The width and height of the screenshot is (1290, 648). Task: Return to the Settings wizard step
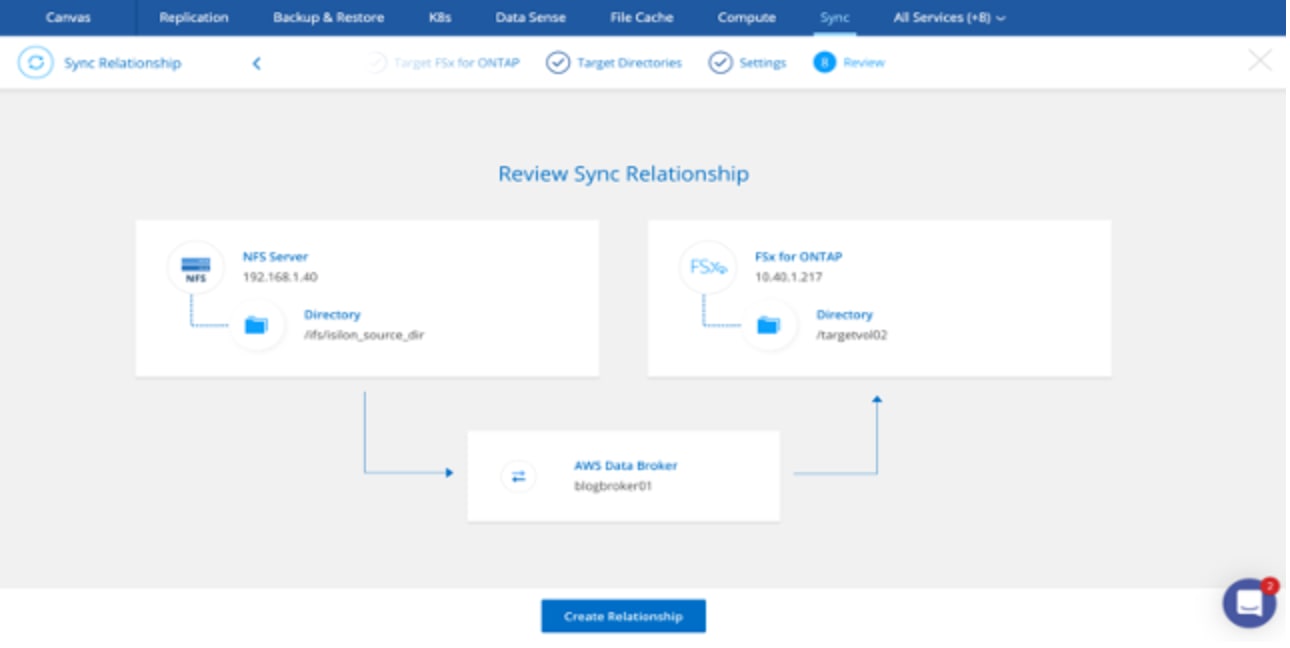pyautogui.click(x=748, y=63)
